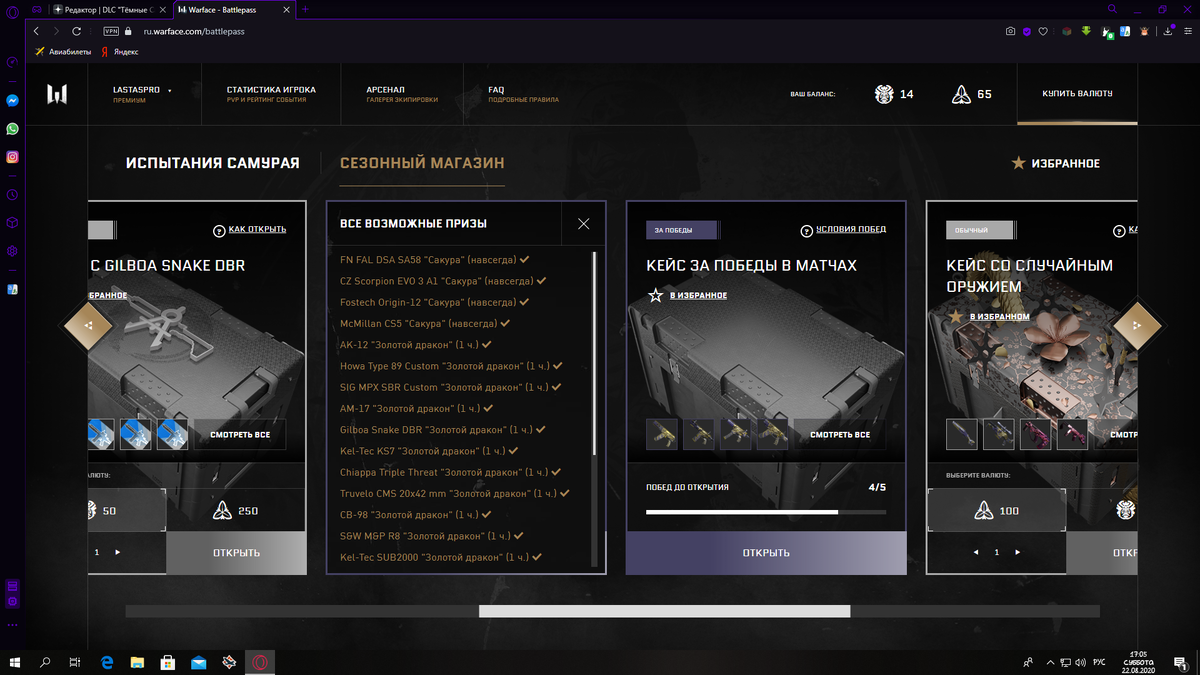Image resolution: width=1200 pixels, height=675 pixels.
Task: Click the crown currency balance 14
Action: click(x=894, y=94)
